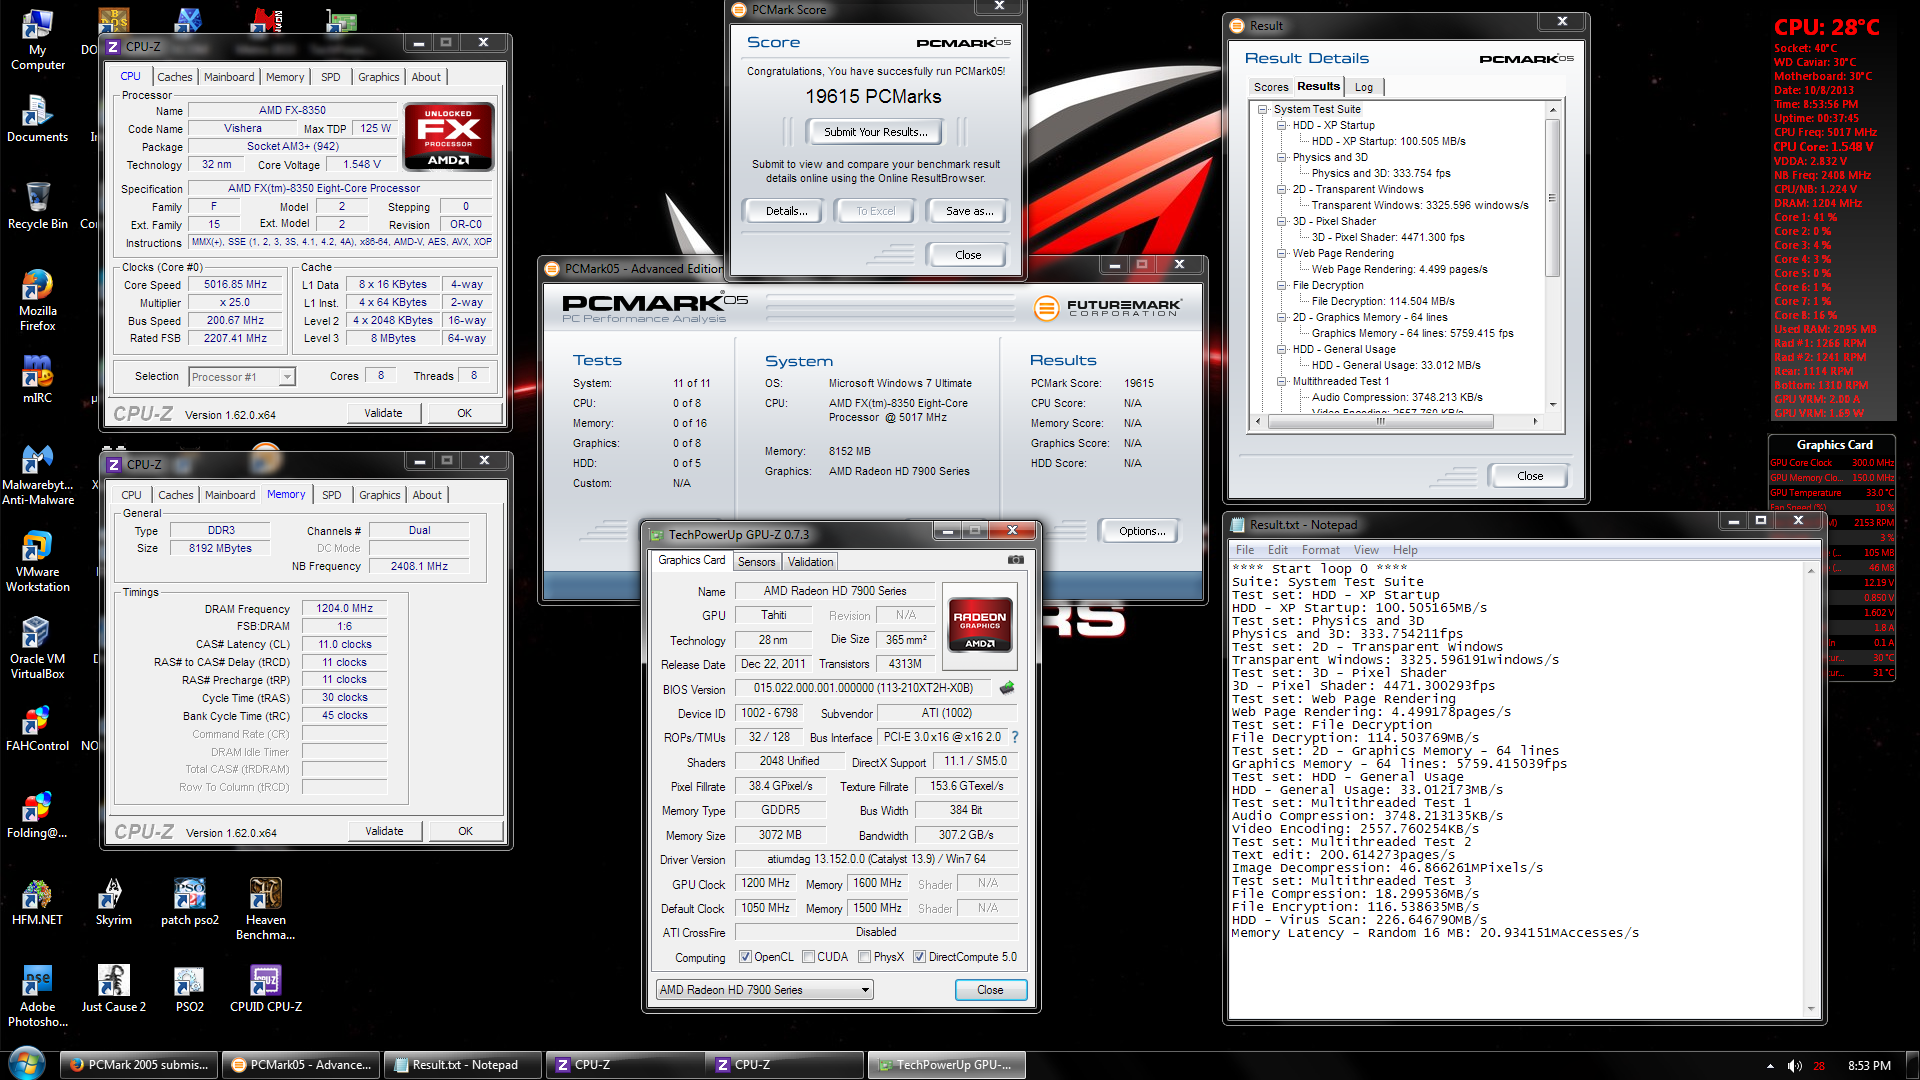Collapse the Physics and 3D node
Image resolution: width=1920 pixels, height=1080 pixels.
click(1282, 157)
